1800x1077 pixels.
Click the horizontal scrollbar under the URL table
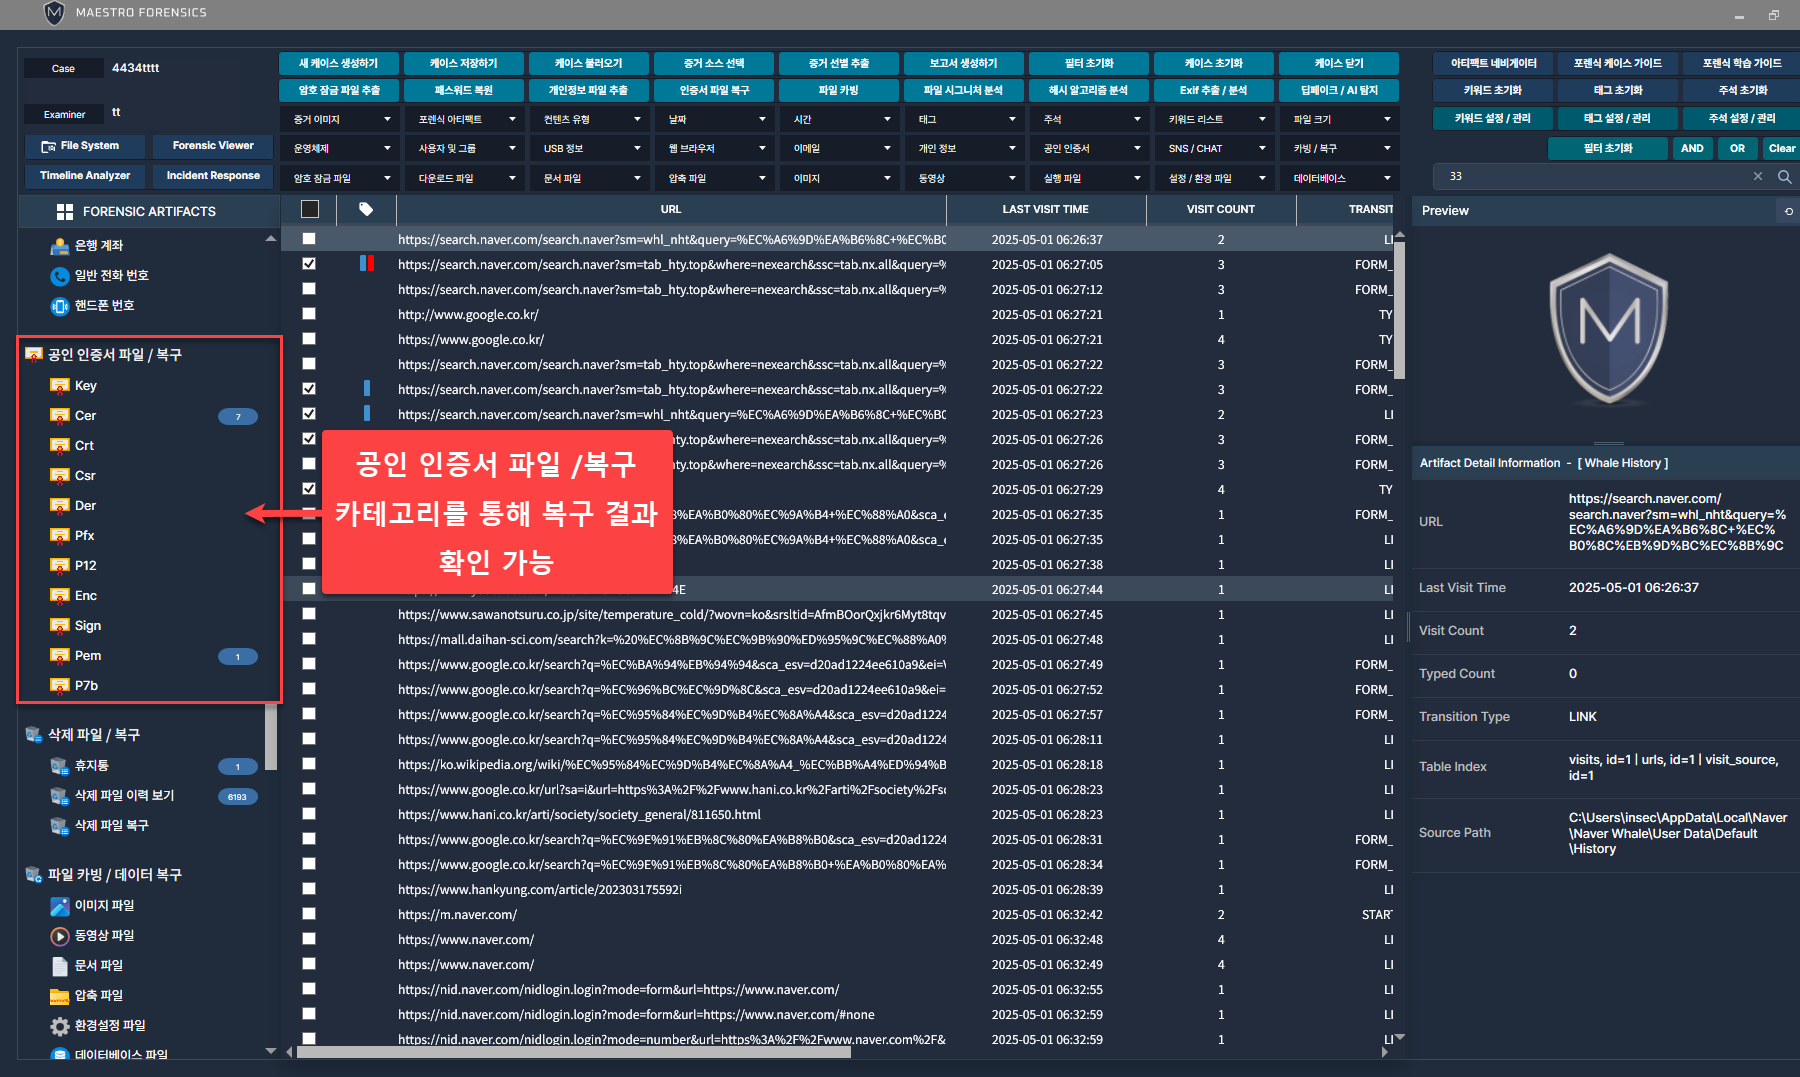click(573, 1052)
